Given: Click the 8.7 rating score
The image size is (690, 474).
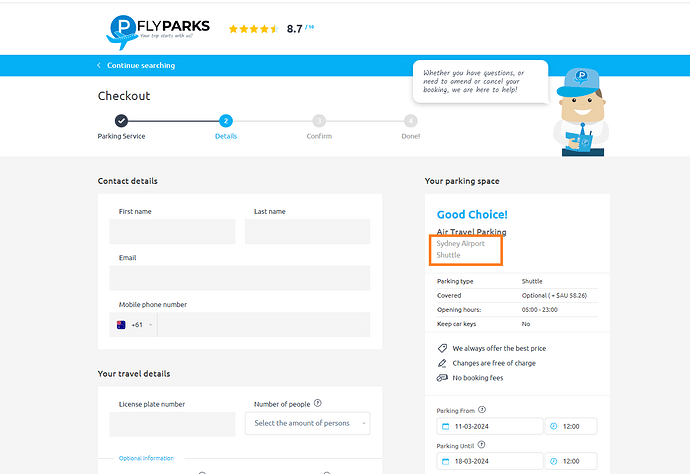Looking at the screenshot, I should pos(294,29).
